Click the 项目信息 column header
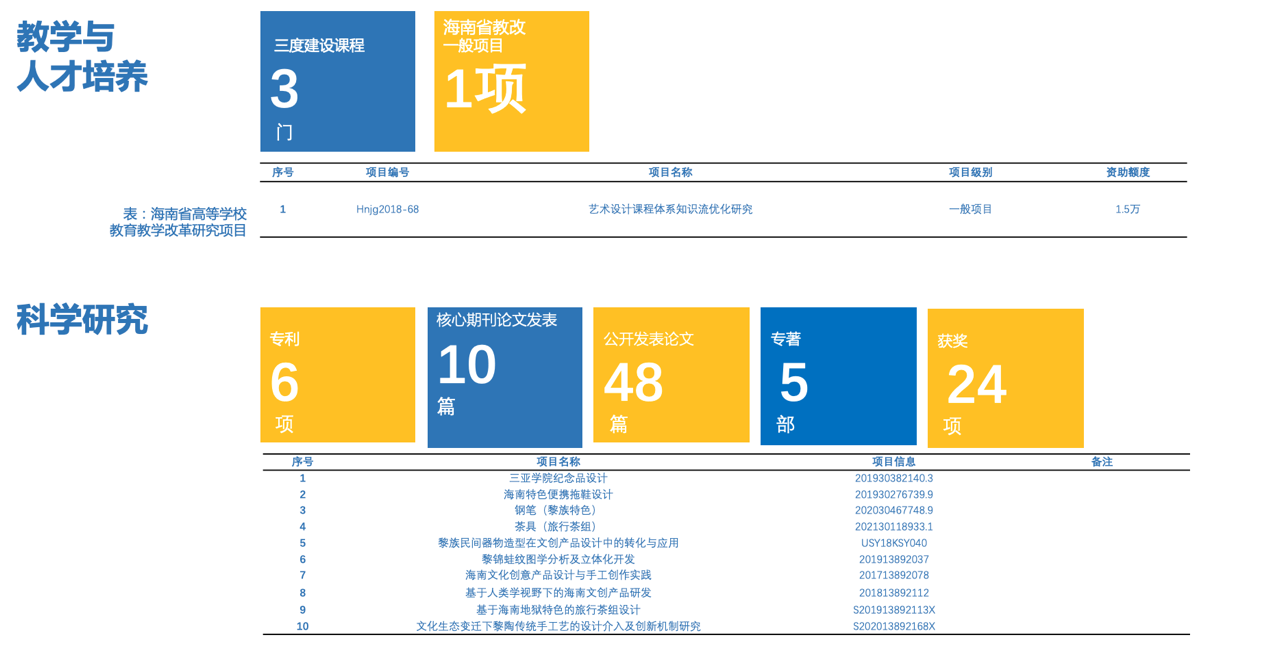 point(893,462)
